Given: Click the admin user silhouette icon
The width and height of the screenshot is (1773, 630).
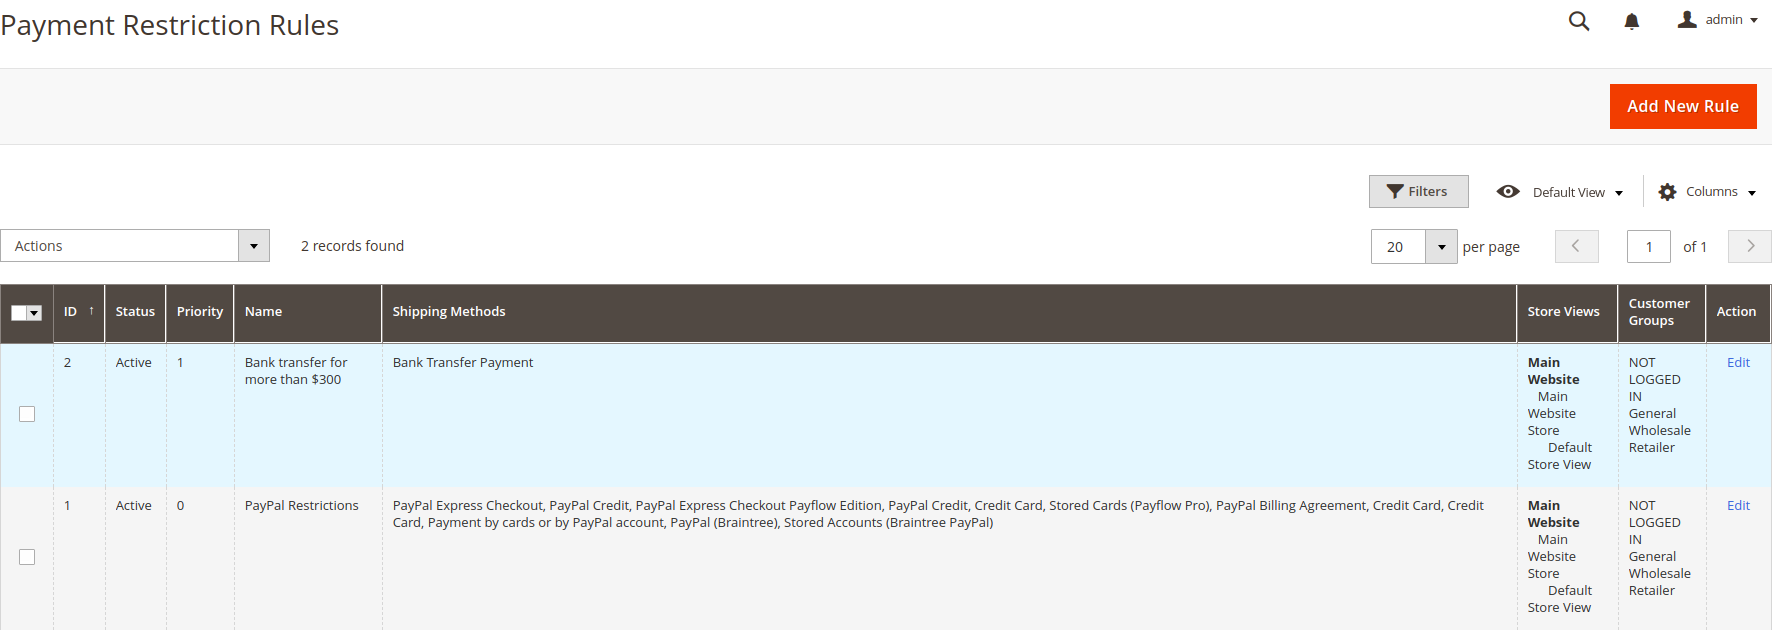Looking at the screenshot, I should [1687, 19].
